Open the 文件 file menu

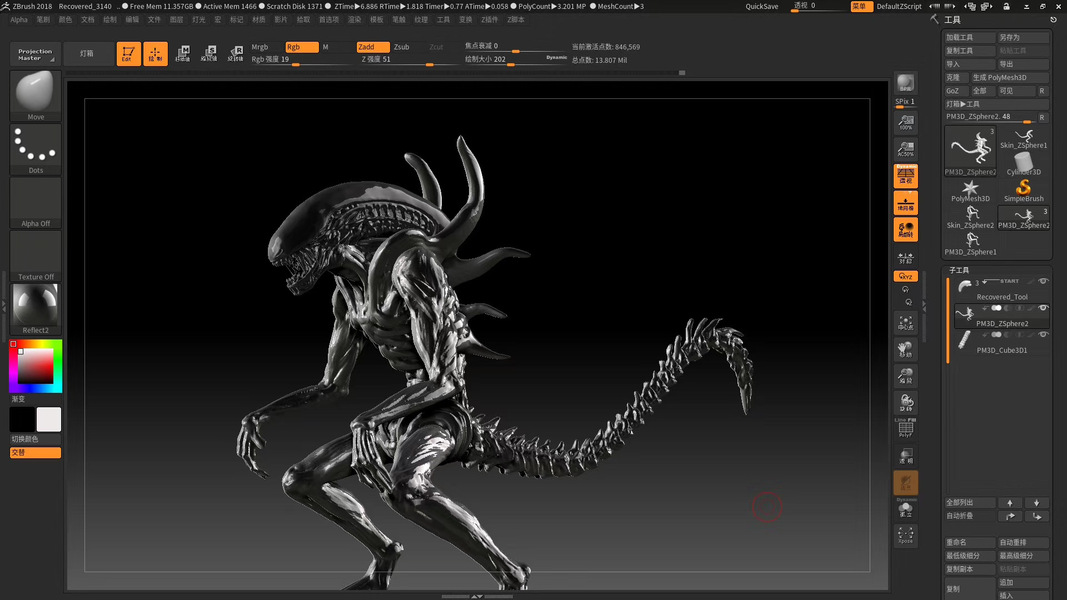tap(154, 20)
